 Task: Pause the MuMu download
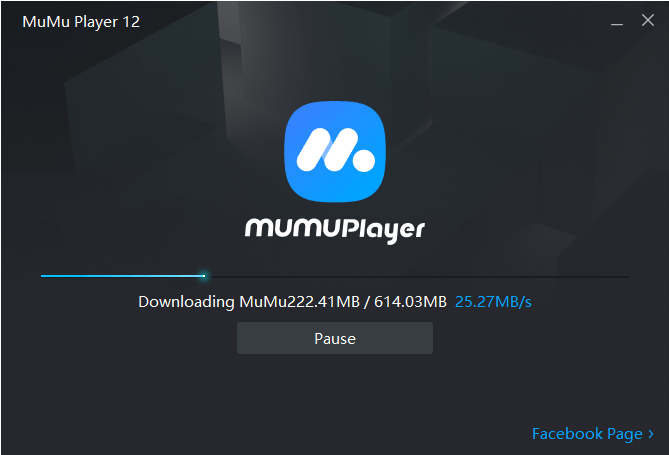(x=335, y=338)
